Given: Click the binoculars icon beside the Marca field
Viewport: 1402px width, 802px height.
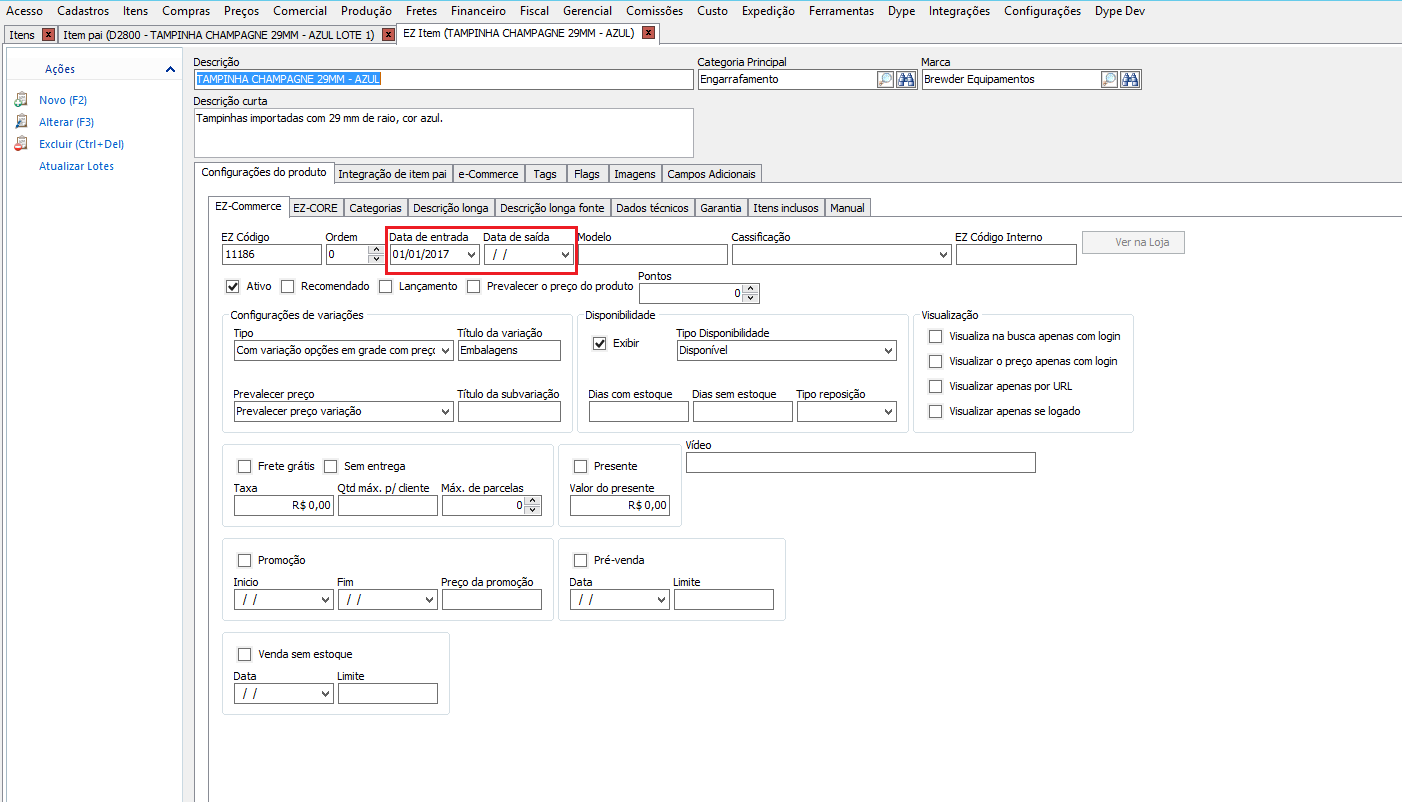Looking at the screenshot, I should click(1130, 80).
